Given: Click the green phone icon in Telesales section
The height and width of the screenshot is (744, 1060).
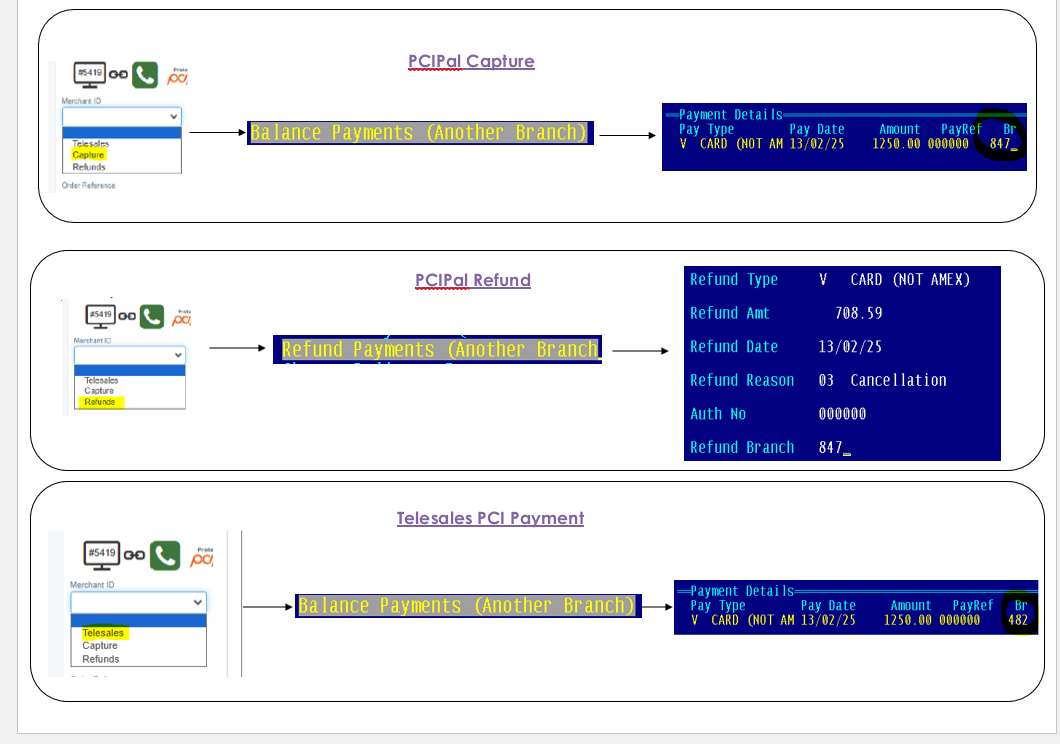Looking at the screenshot, I should click(165, 555).
